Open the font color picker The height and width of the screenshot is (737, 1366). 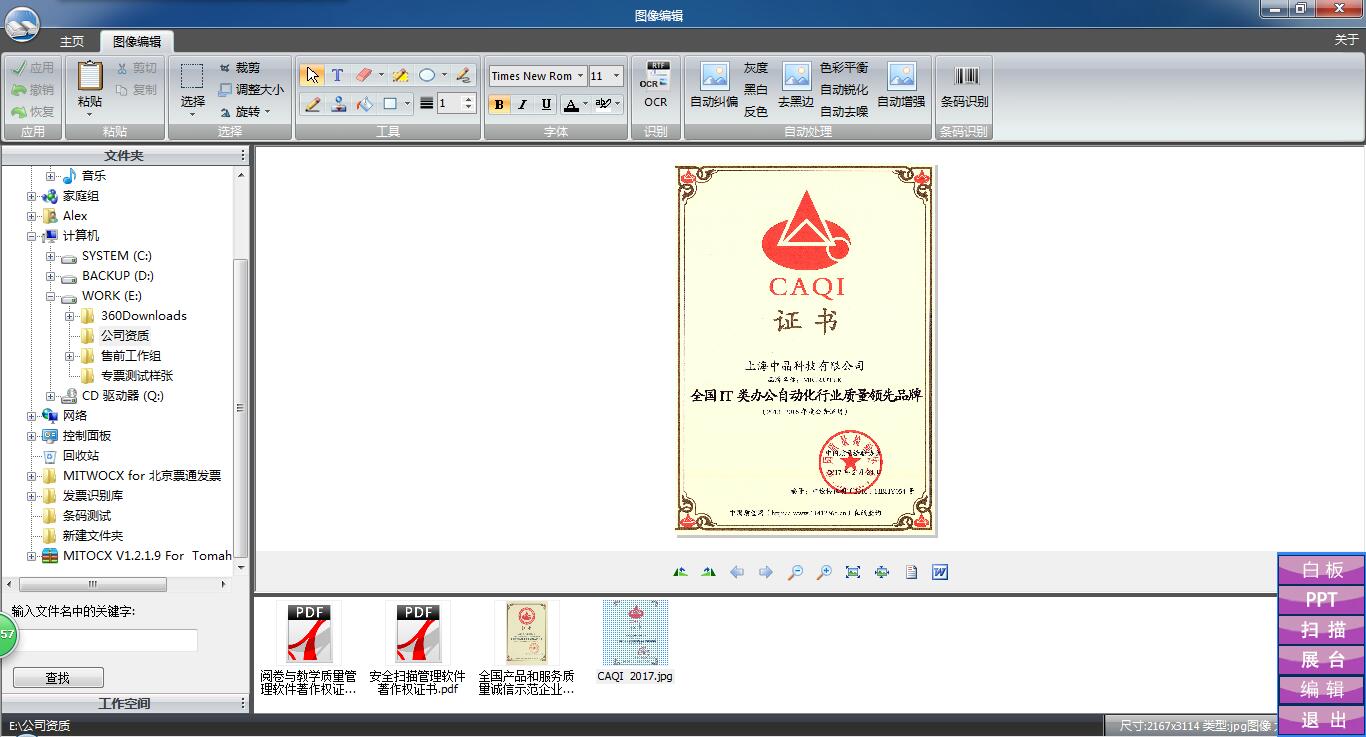(x=576, y=104)
